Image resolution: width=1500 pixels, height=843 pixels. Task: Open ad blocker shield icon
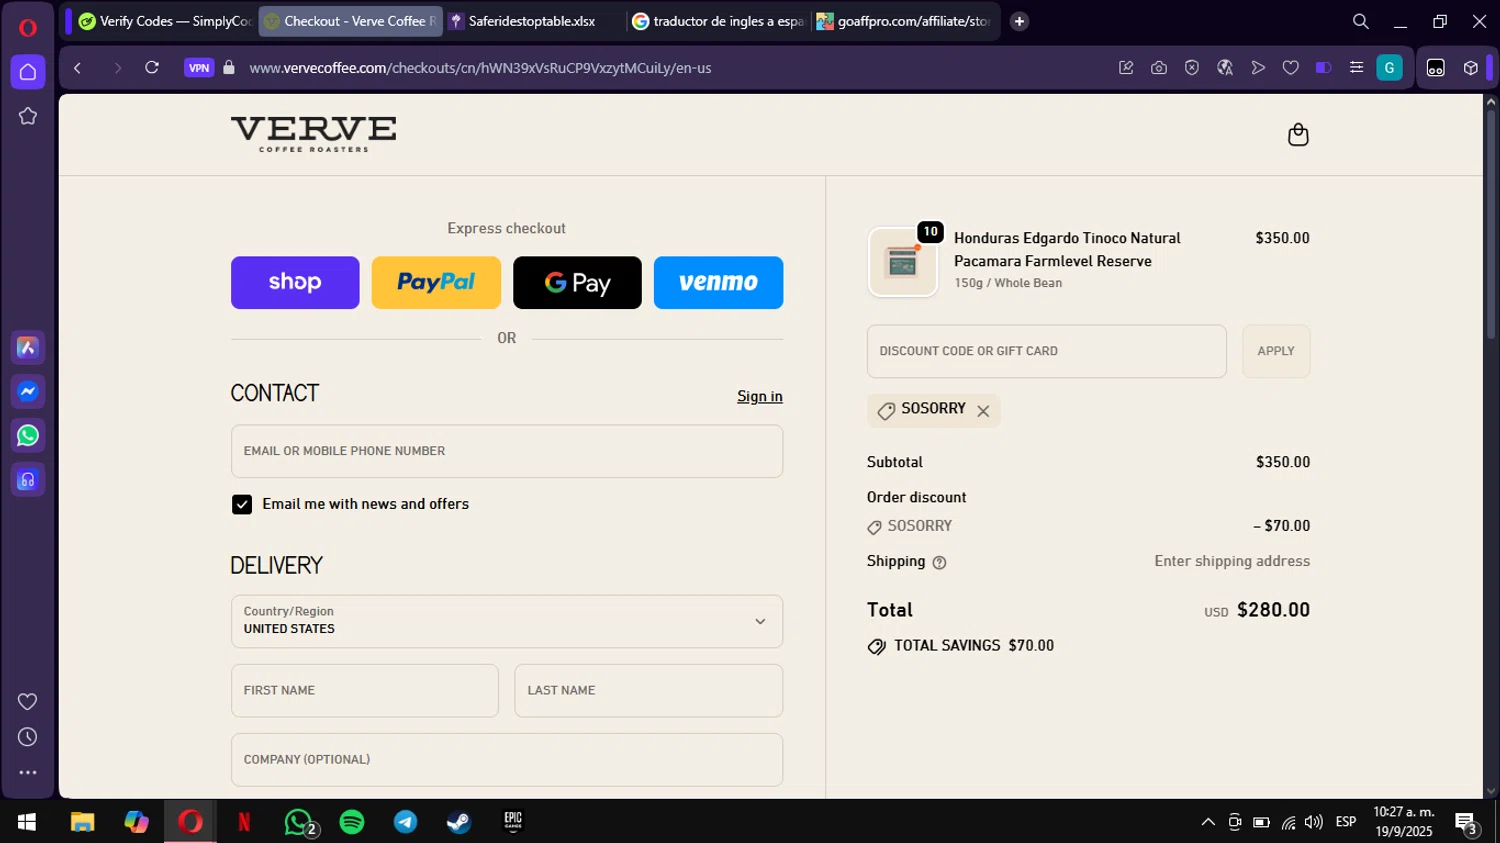tap(1192, 68)
